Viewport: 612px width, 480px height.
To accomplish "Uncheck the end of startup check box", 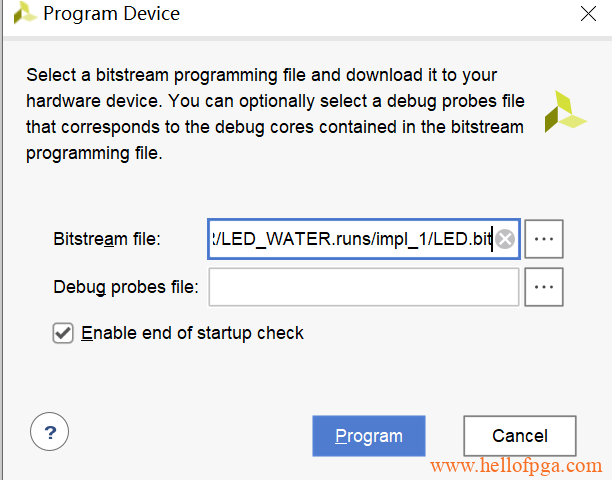I will (x=62, y=333).
